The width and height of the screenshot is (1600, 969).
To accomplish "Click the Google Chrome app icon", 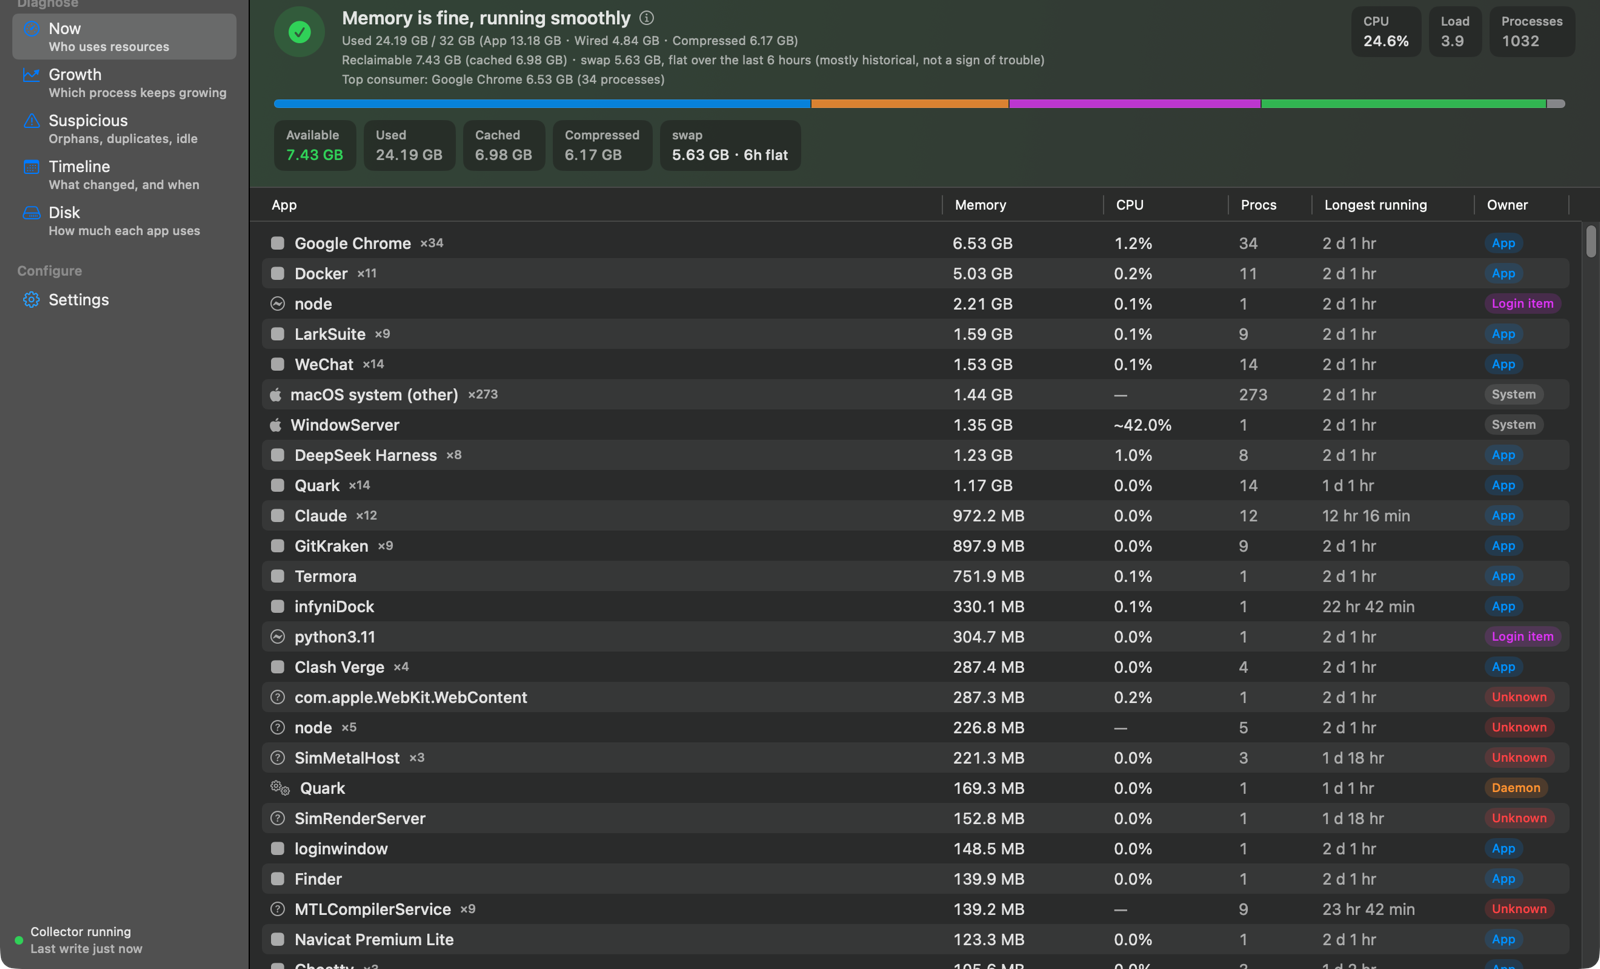I will [277, 243].
